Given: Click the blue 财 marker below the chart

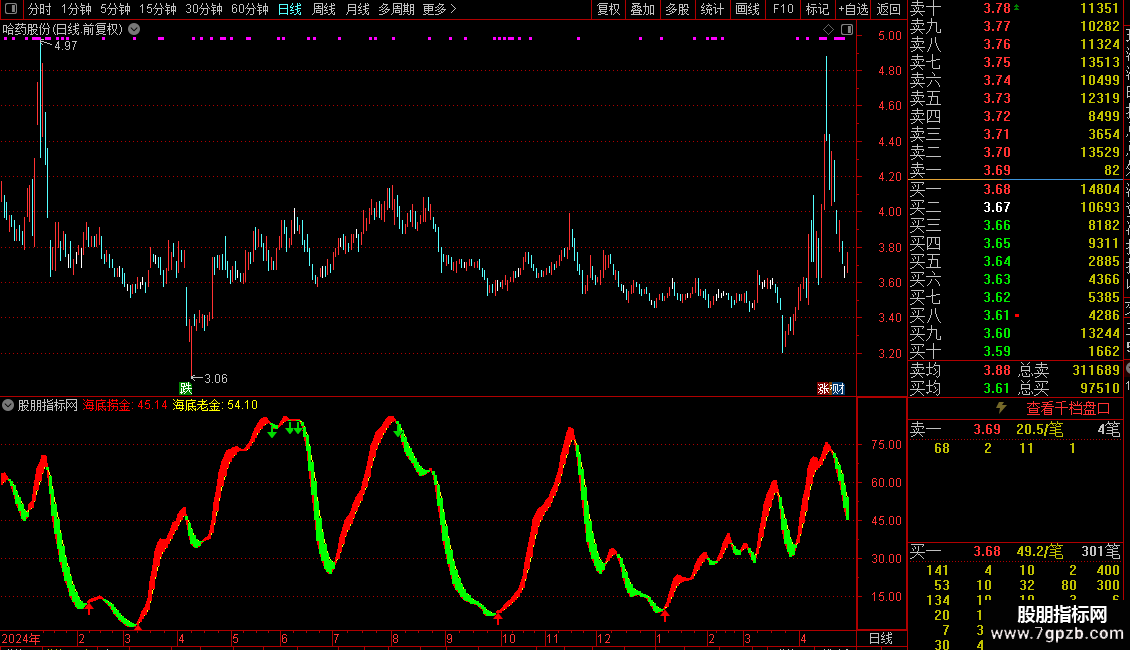Looking at the screenshot, I should 837,388.
